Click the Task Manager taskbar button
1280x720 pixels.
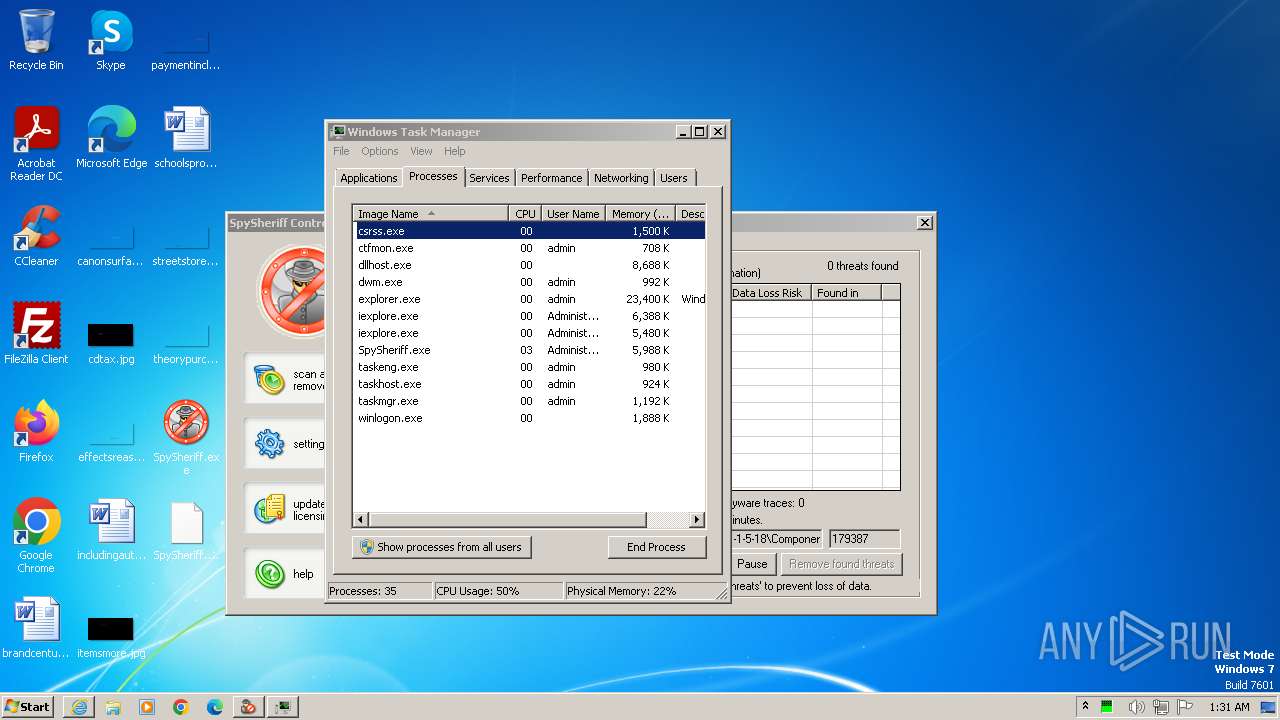pyautogui.click(x=284, y=707)
